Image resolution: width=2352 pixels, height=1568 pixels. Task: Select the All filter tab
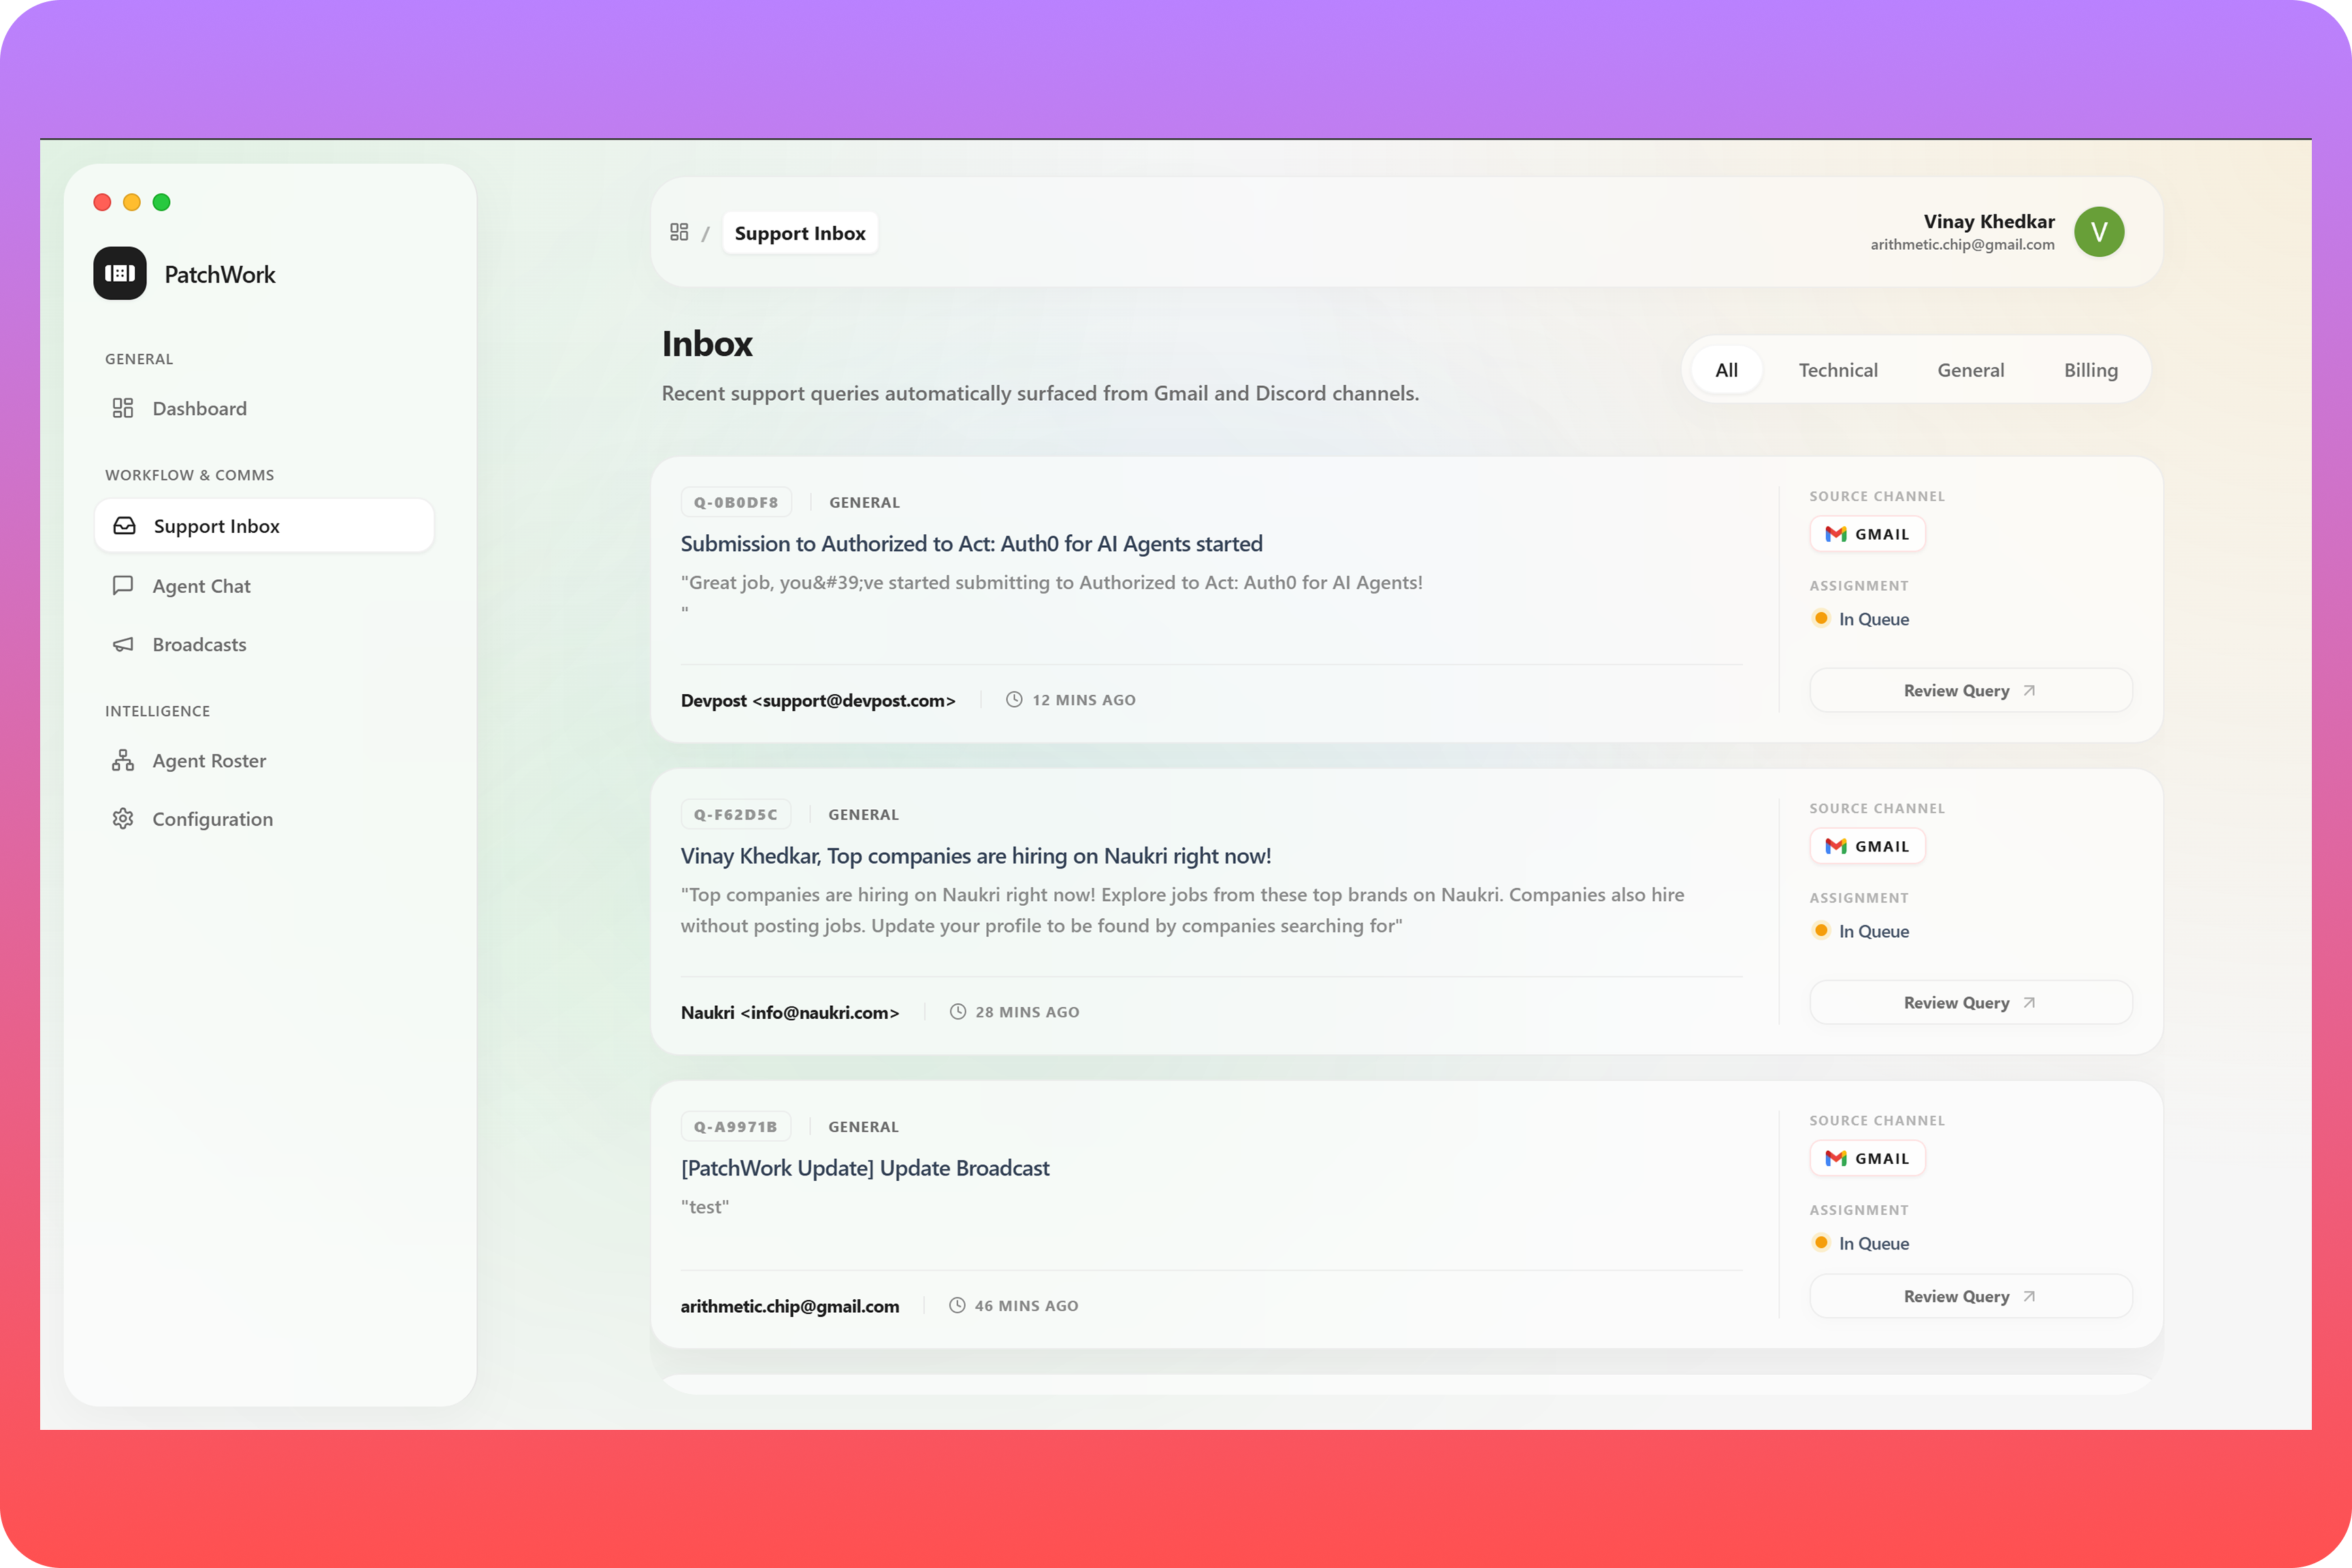(x=1726, y=370)
